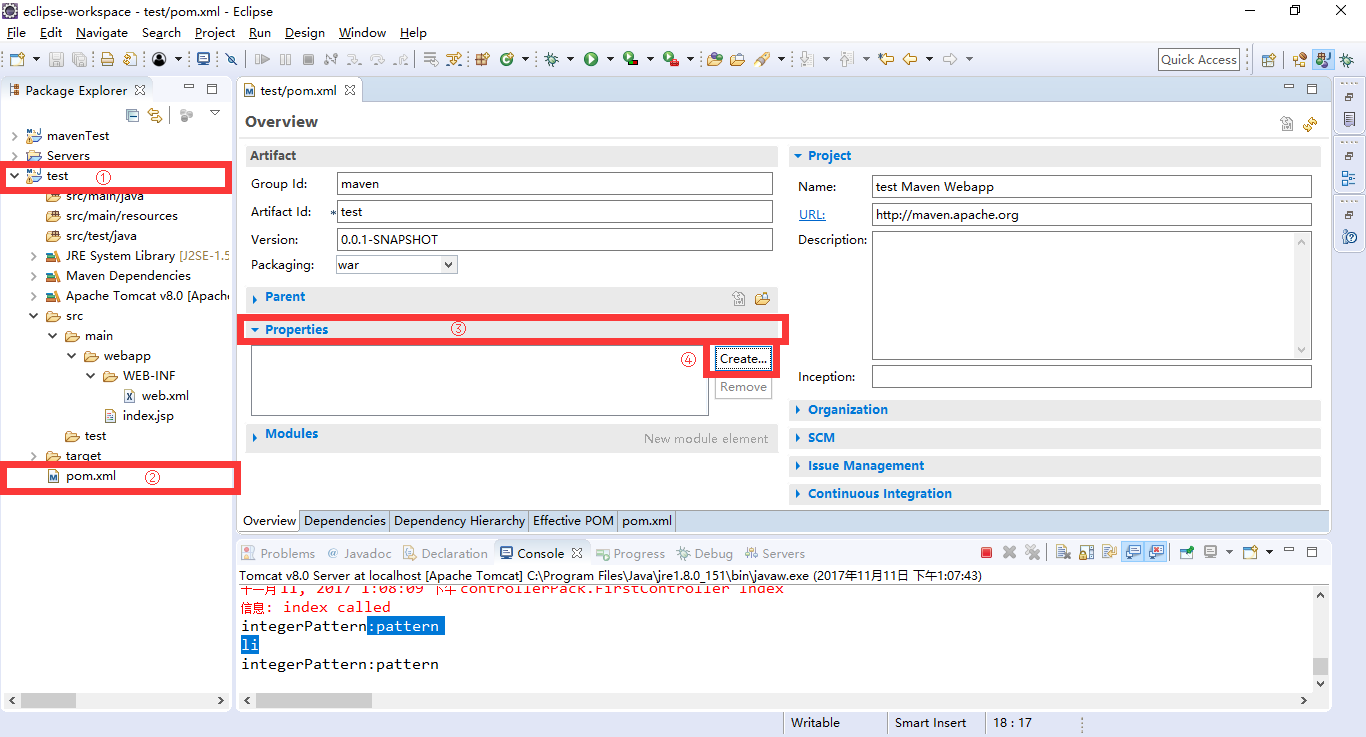Click the red Terminate console button
Image resolution: width=1366 pixels, height=737 pixels.
pyautogui.click(x=986, y=552)
